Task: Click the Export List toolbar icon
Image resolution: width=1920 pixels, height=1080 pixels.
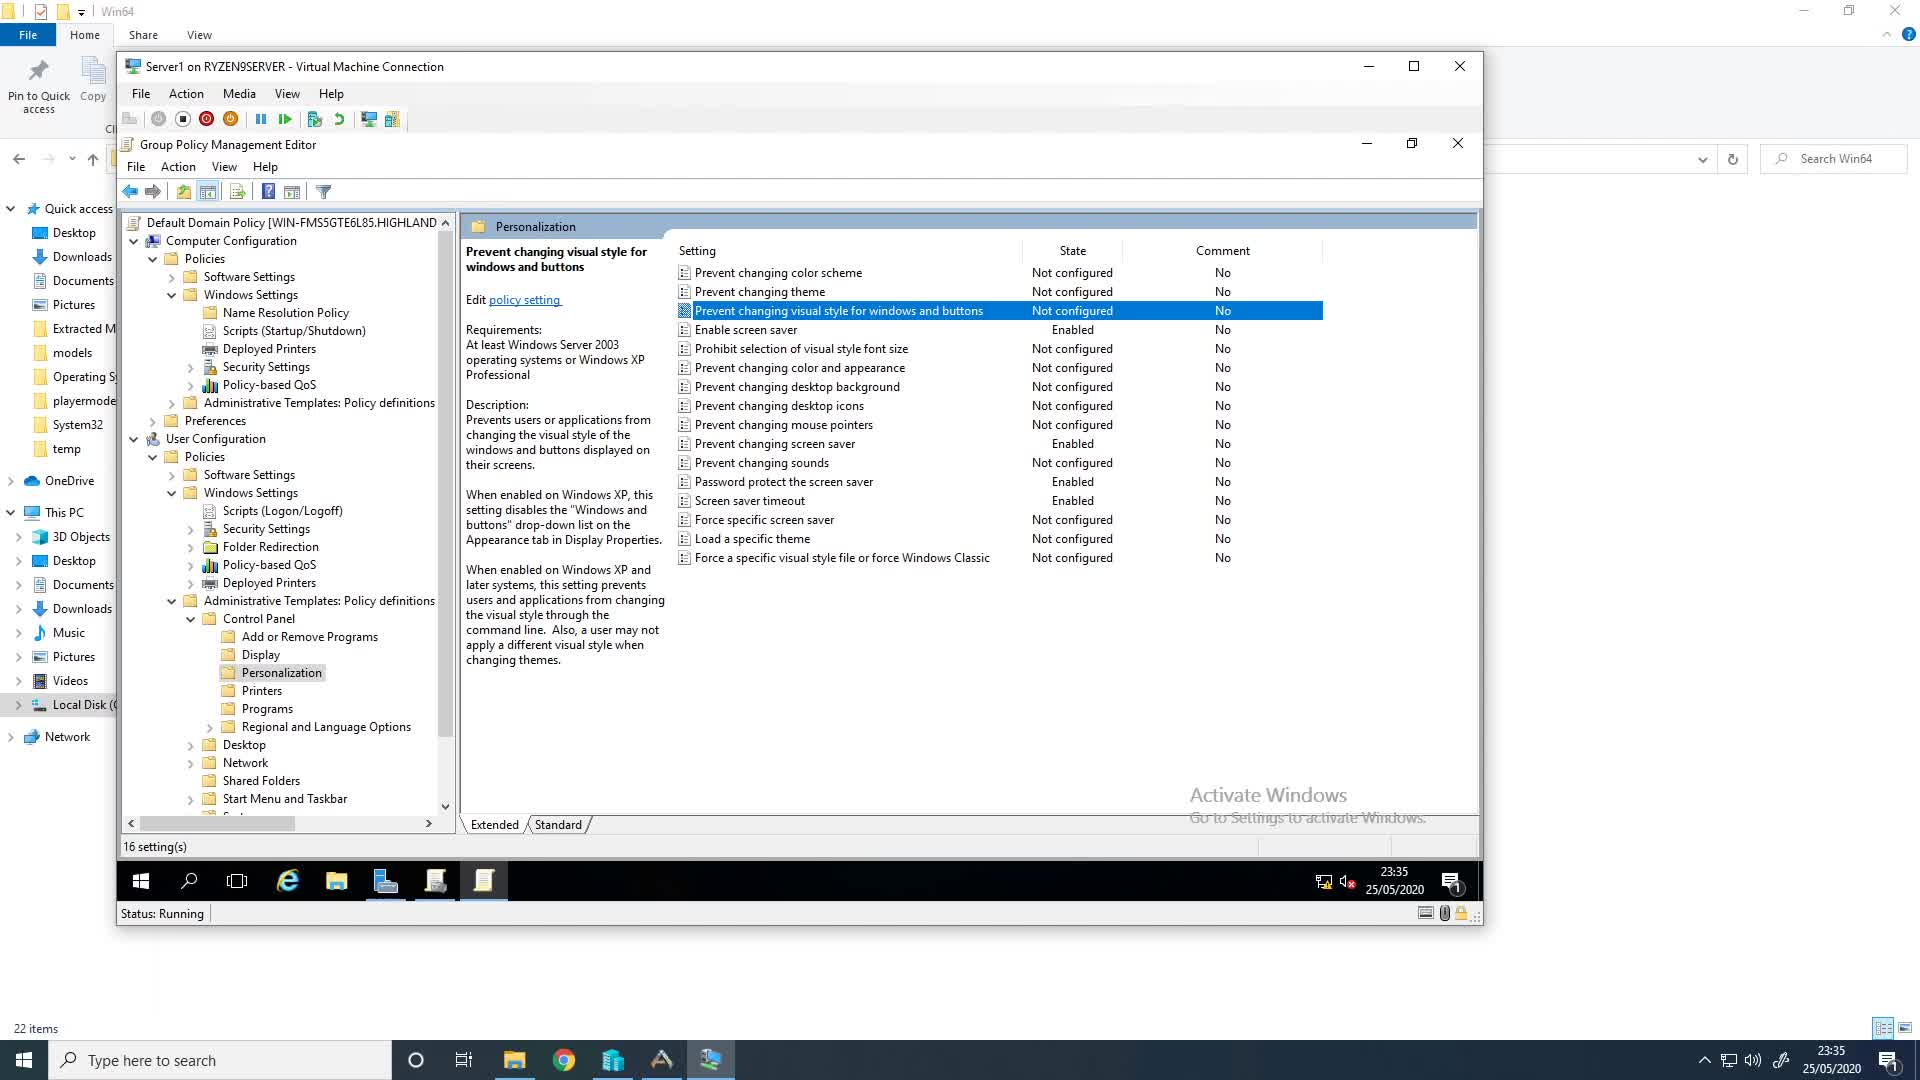Action: coord(237,192)
